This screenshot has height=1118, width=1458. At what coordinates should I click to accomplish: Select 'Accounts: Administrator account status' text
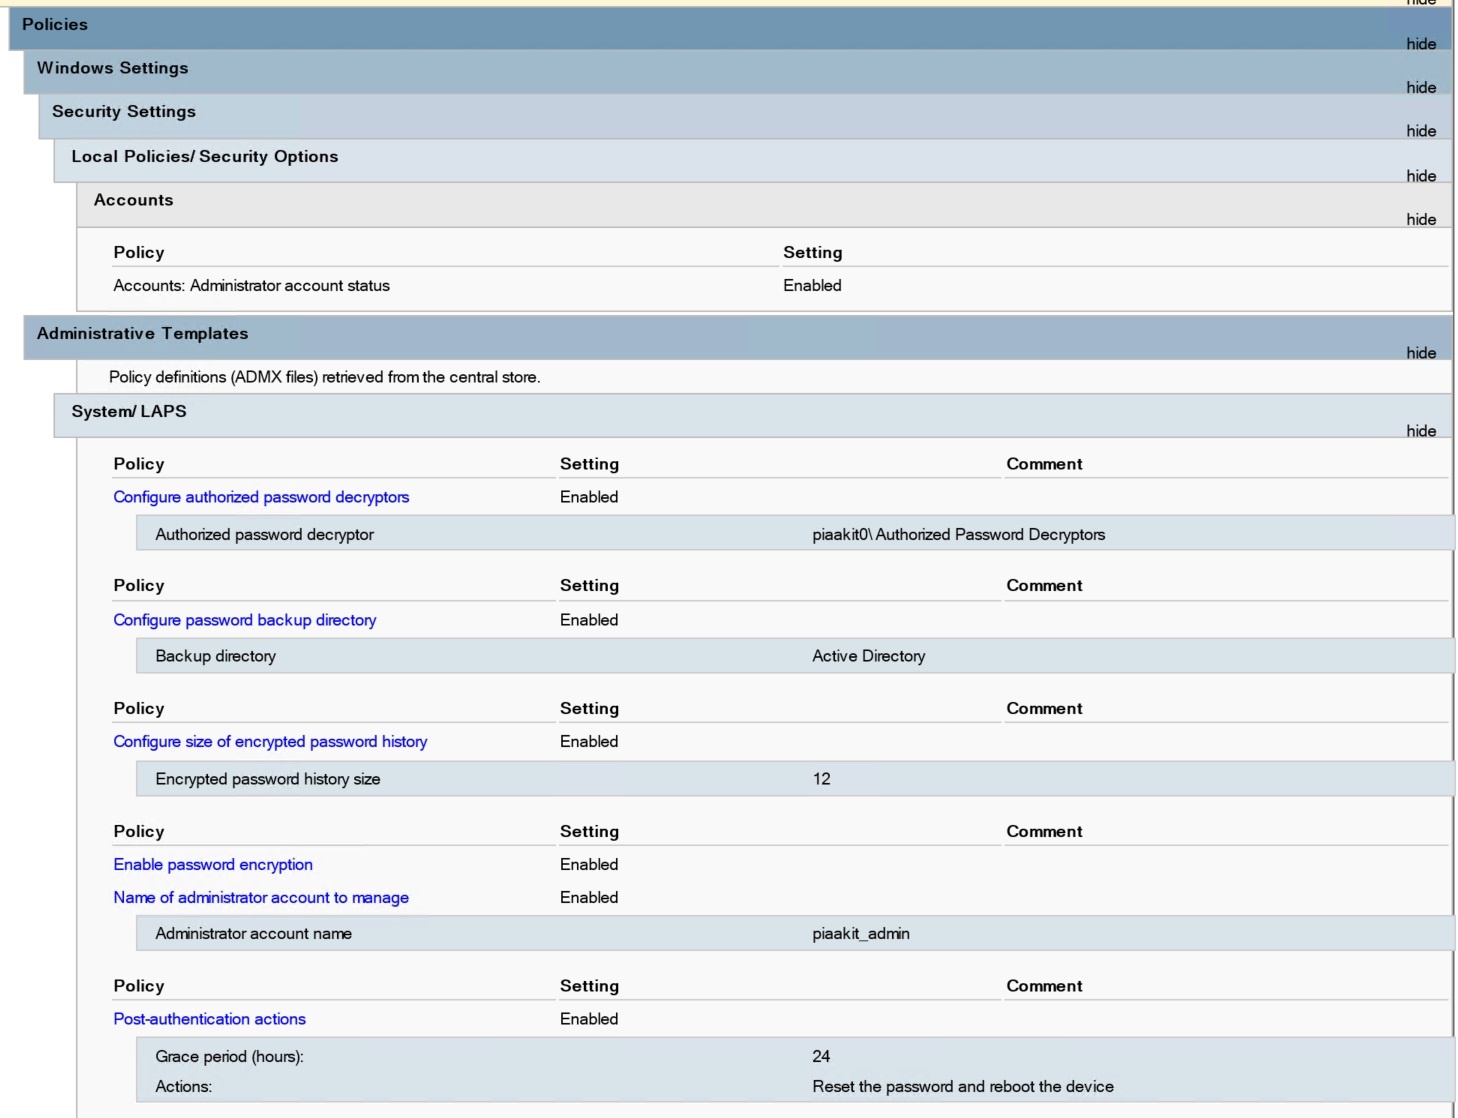coord(251,286)
